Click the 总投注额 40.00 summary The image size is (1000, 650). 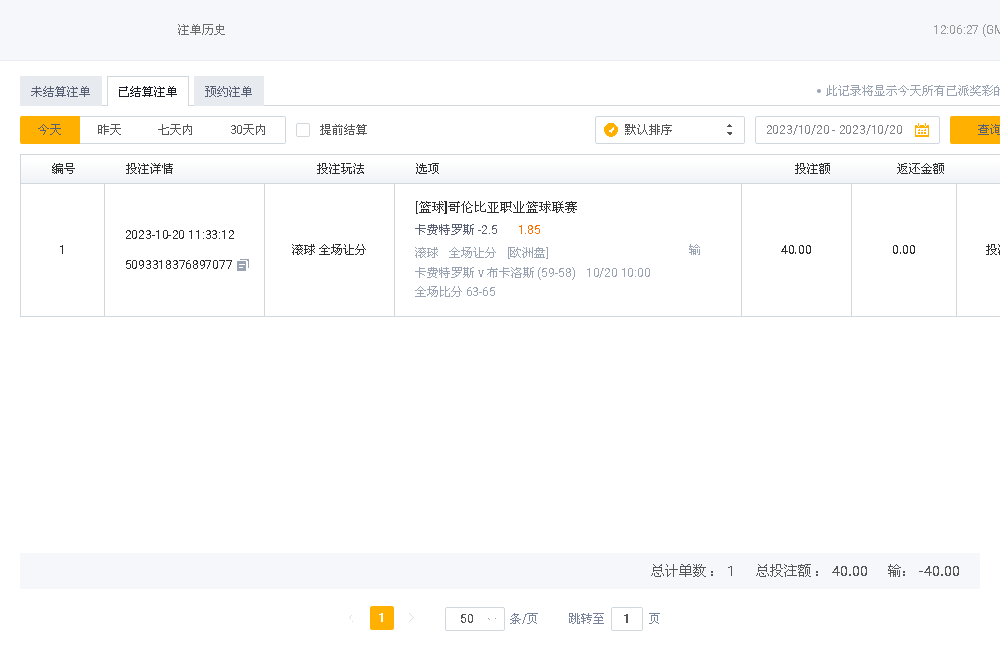click(x=811, y=571)
